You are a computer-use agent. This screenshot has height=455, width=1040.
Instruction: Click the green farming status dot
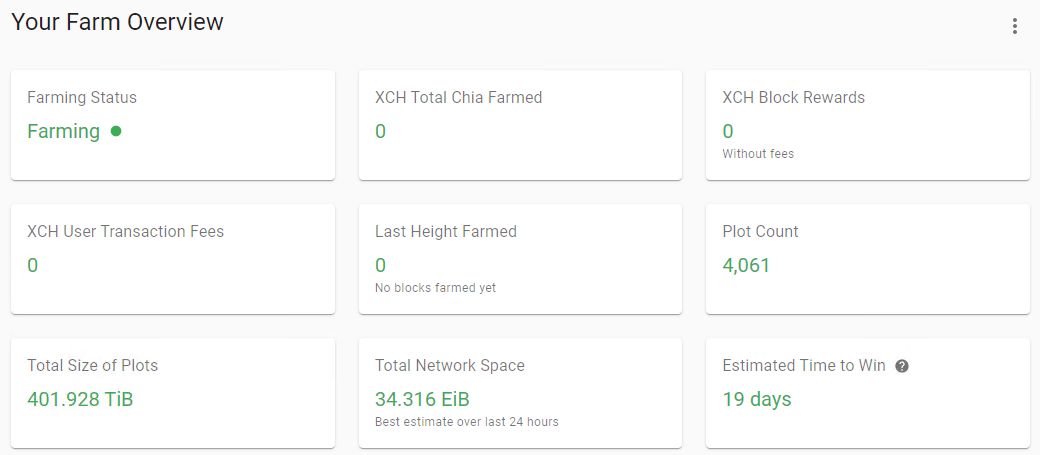pos(116,130)
